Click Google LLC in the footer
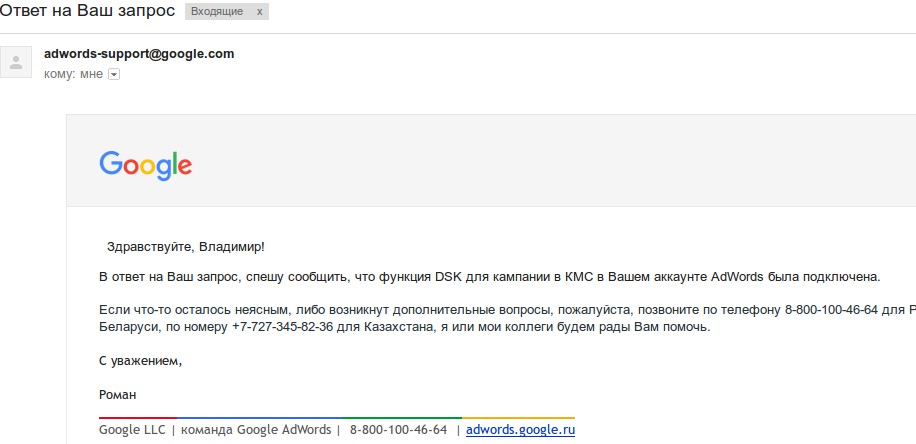Viewport: 916px width, 444px height. click(x=133, y=430)
